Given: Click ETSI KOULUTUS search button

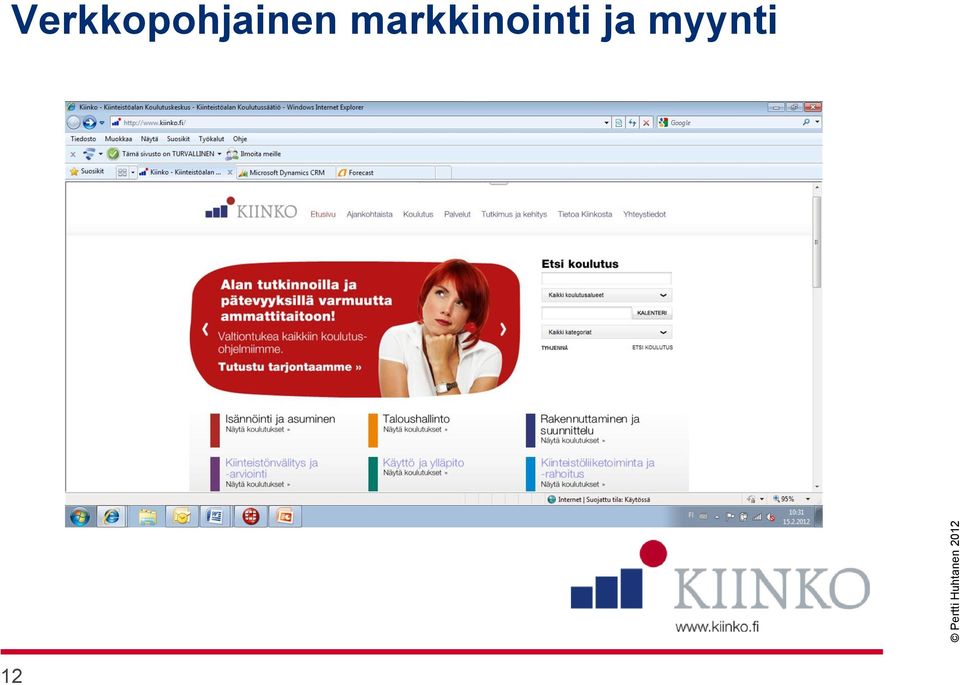Looking at the screenshot, I should (x=652, y=347).
